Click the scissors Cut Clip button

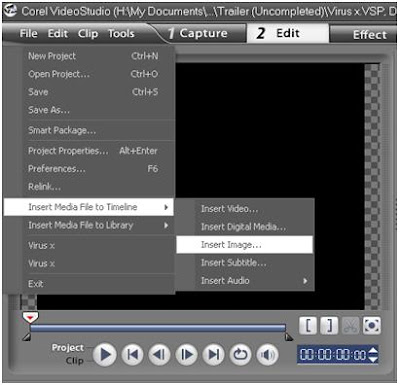pos(350,326)
